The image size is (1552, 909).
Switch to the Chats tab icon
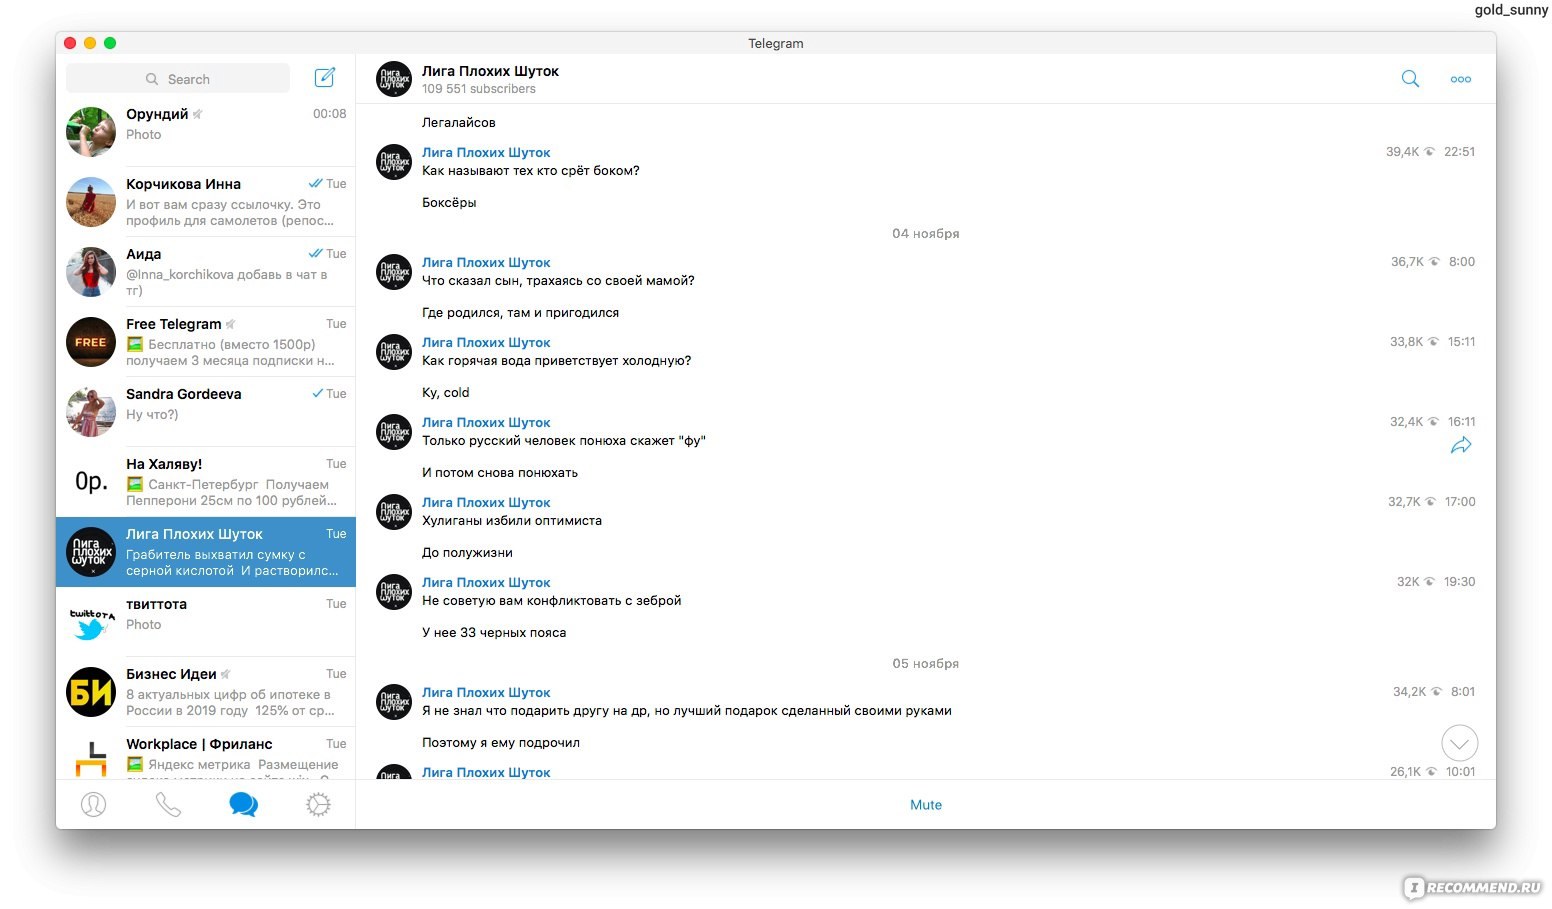point(243,804)
